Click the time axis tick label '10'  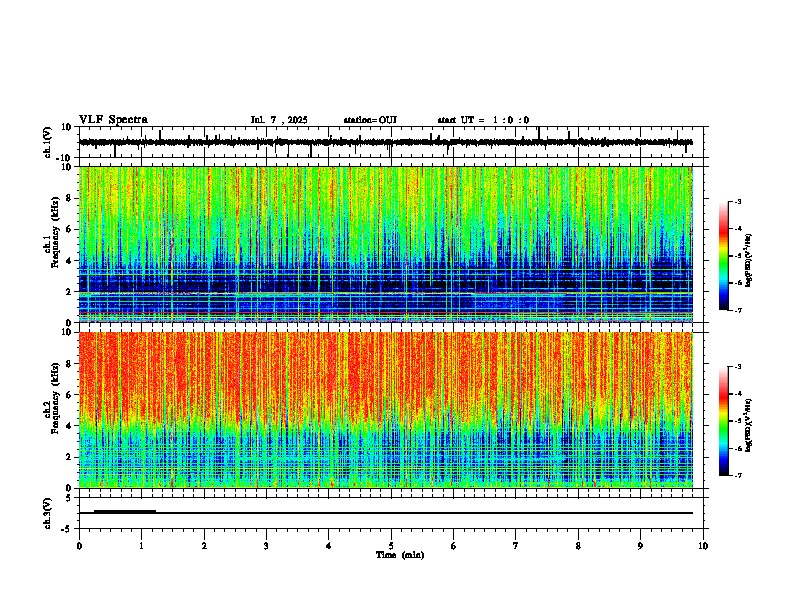[x=703, y=545]
